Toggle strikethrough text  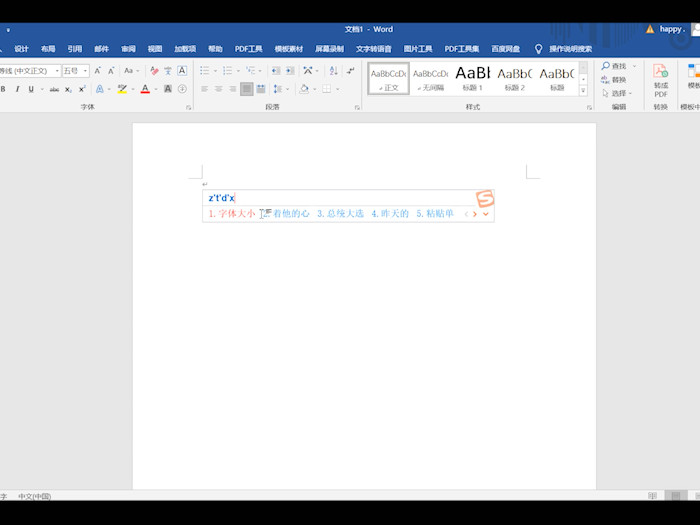click(54, 89)
